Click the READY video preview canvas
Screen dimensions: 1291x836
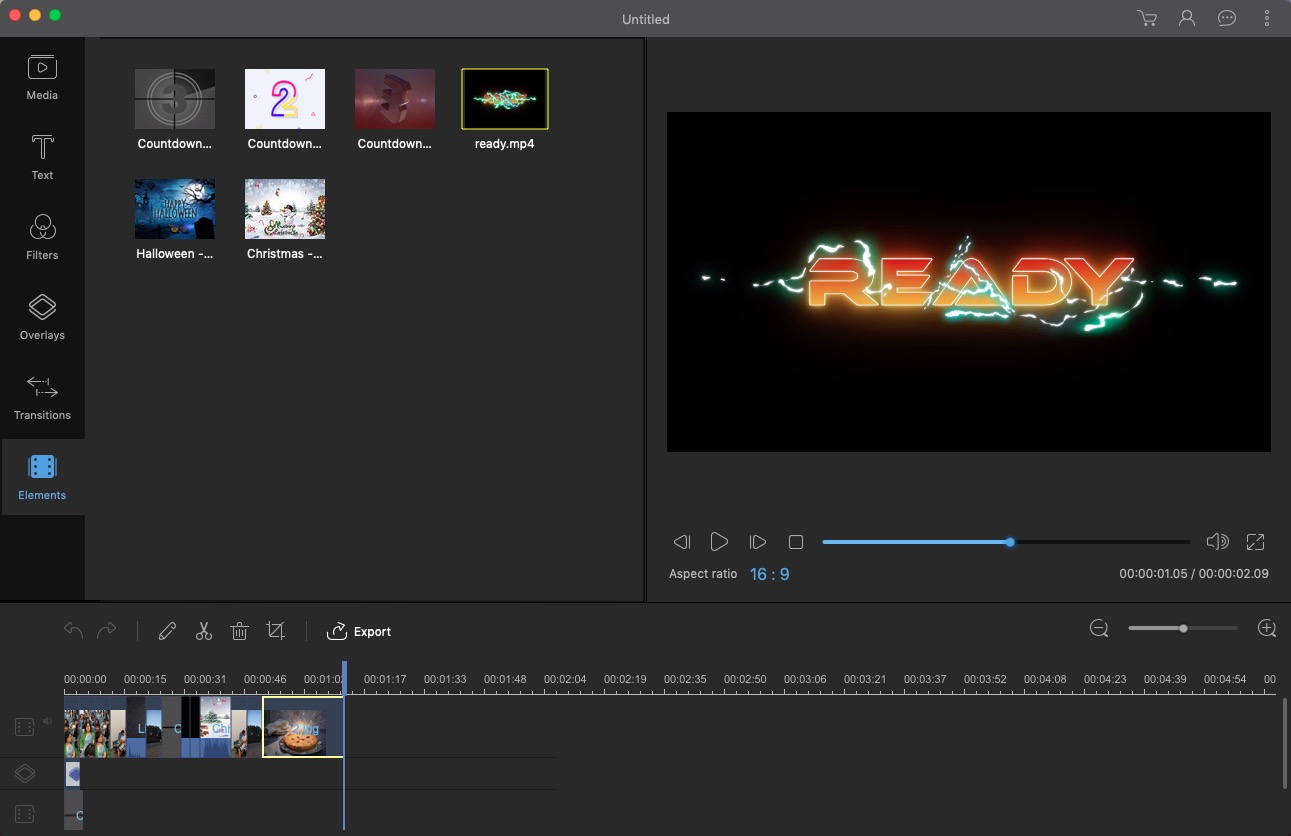click(969, 282)
